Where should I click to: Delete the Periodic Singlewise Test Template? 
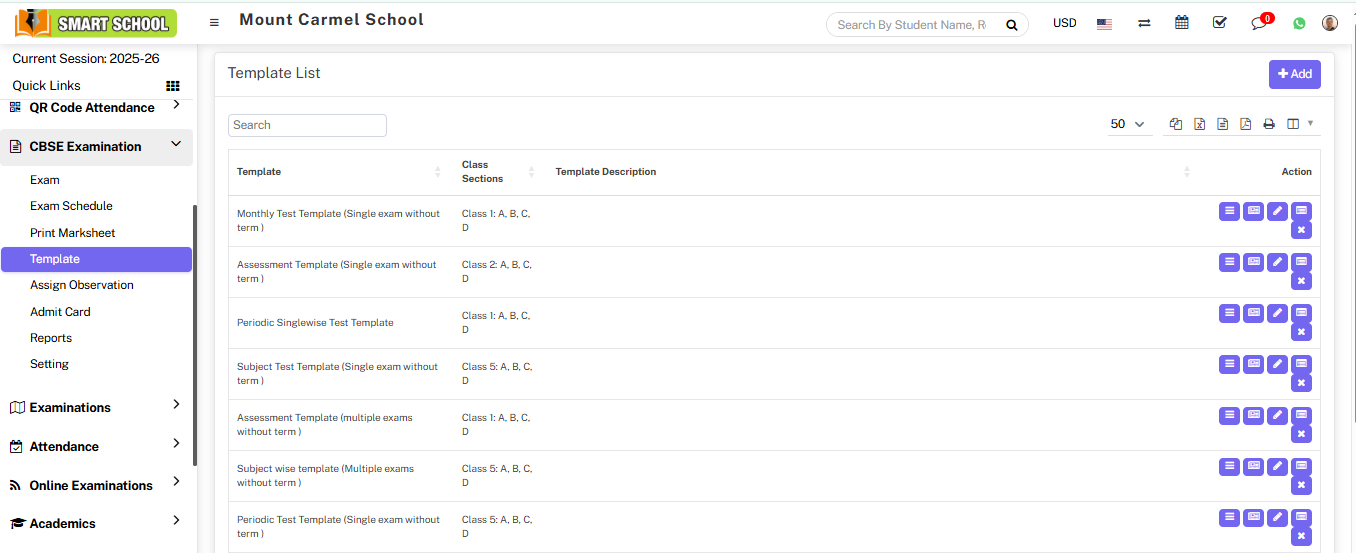click(x=1301, y=332)
